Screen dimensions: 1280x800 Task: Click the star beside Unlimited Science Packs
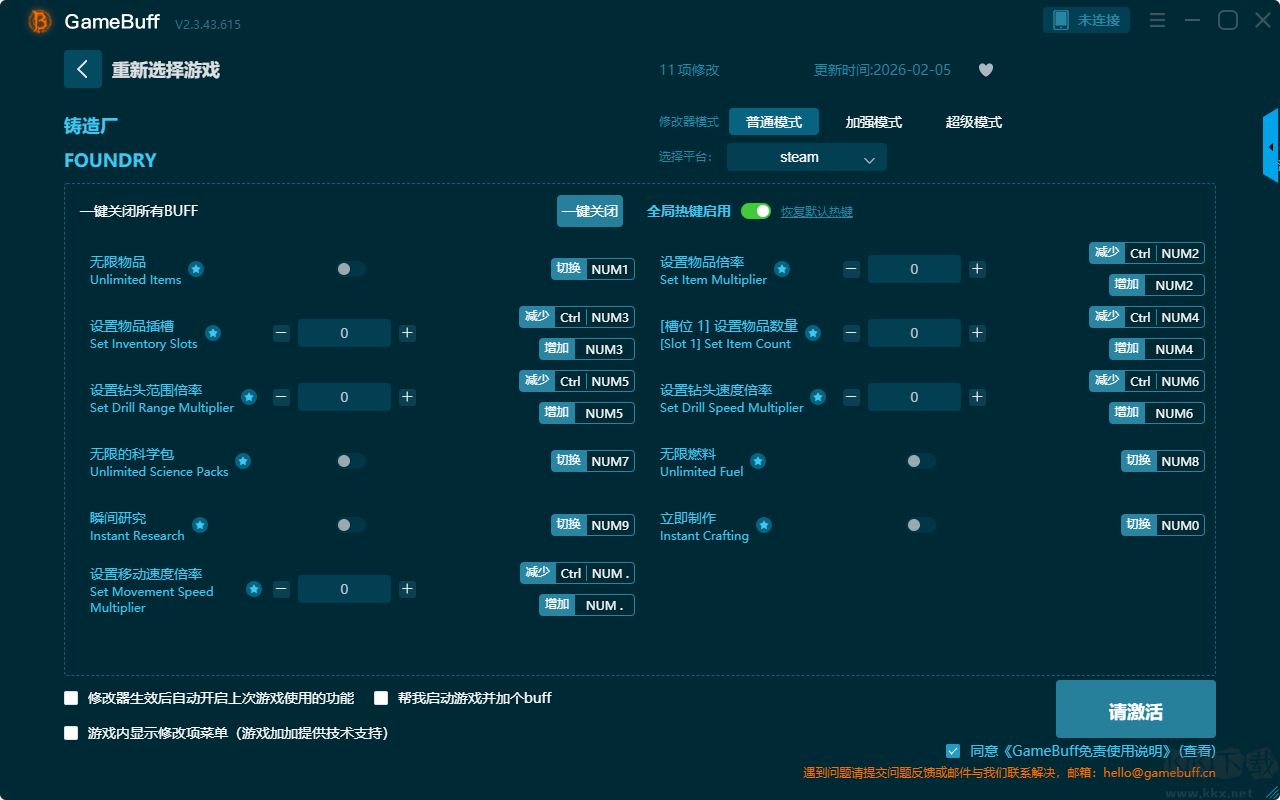tap(243, 461)
